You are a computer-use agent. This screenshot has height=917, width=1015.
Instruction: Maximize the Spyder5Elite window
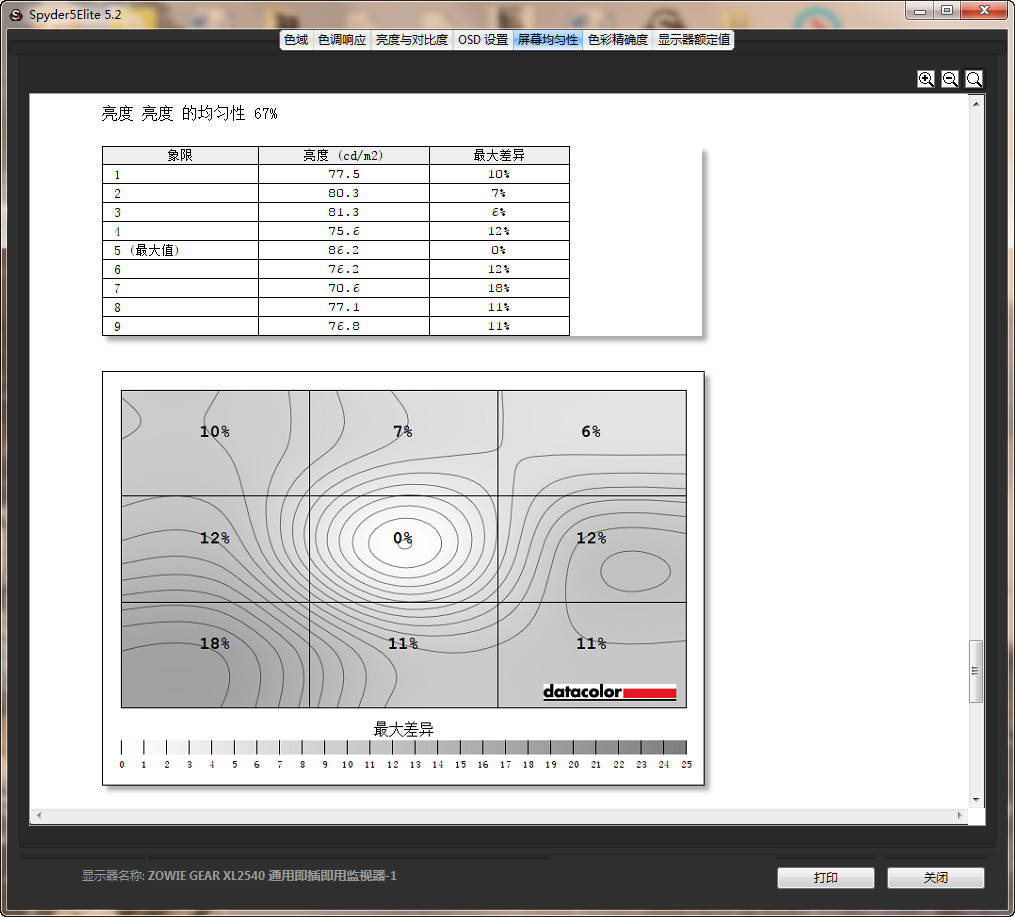[x=946, y=9]
